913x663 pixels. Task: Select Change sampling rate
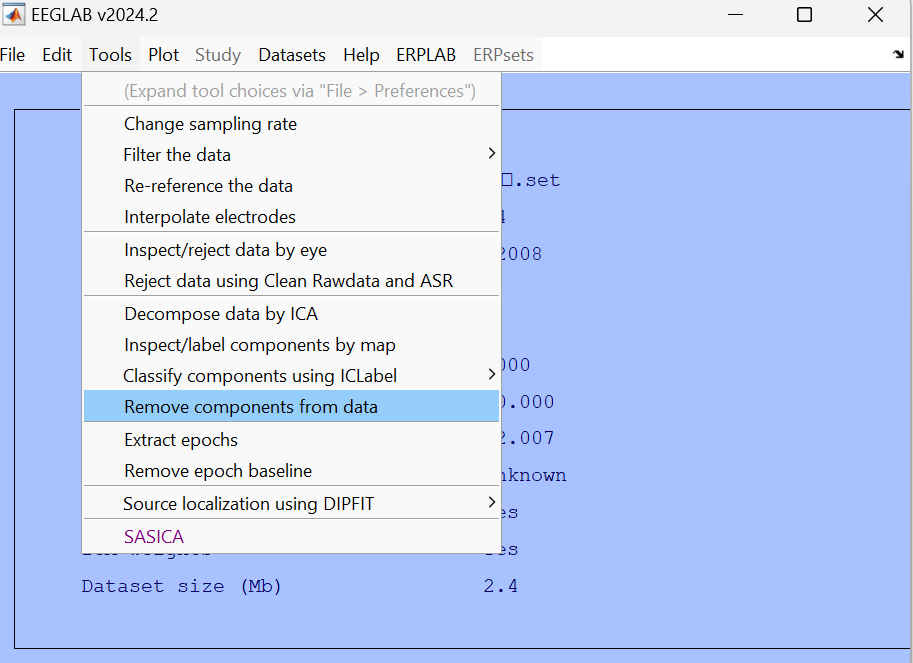click(292, 124)
